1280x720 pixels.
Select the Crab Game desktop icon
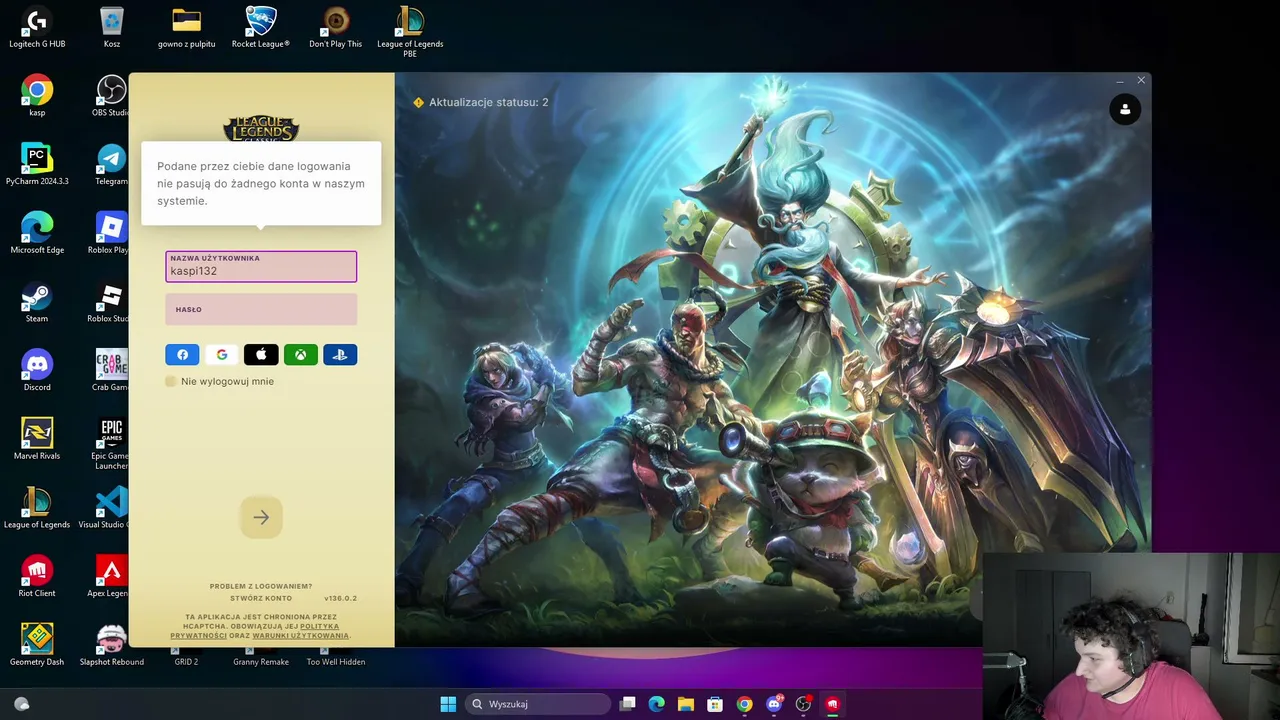[110, 371]
